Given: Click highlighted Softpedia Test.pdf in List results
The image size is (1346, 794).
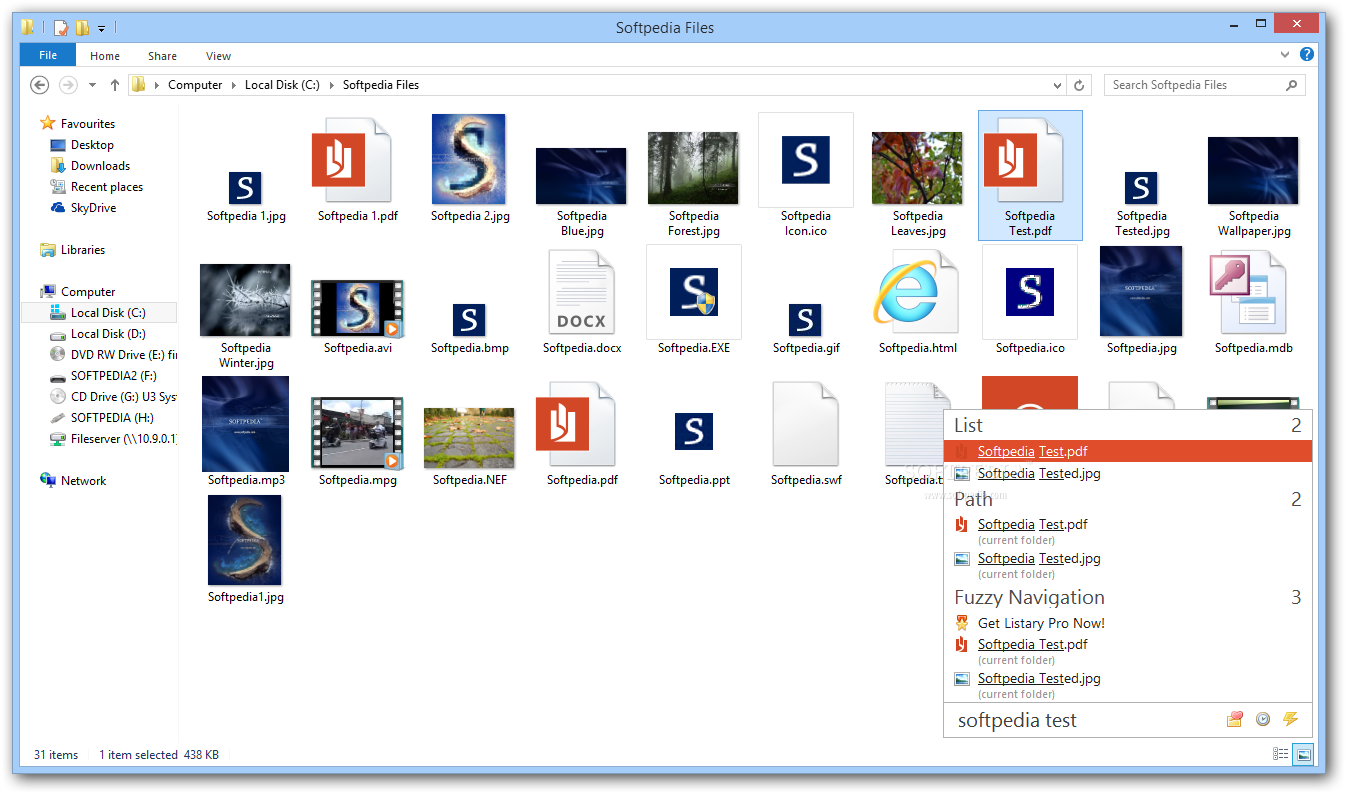Looking at the screenshot, I should click(1128, 451).
